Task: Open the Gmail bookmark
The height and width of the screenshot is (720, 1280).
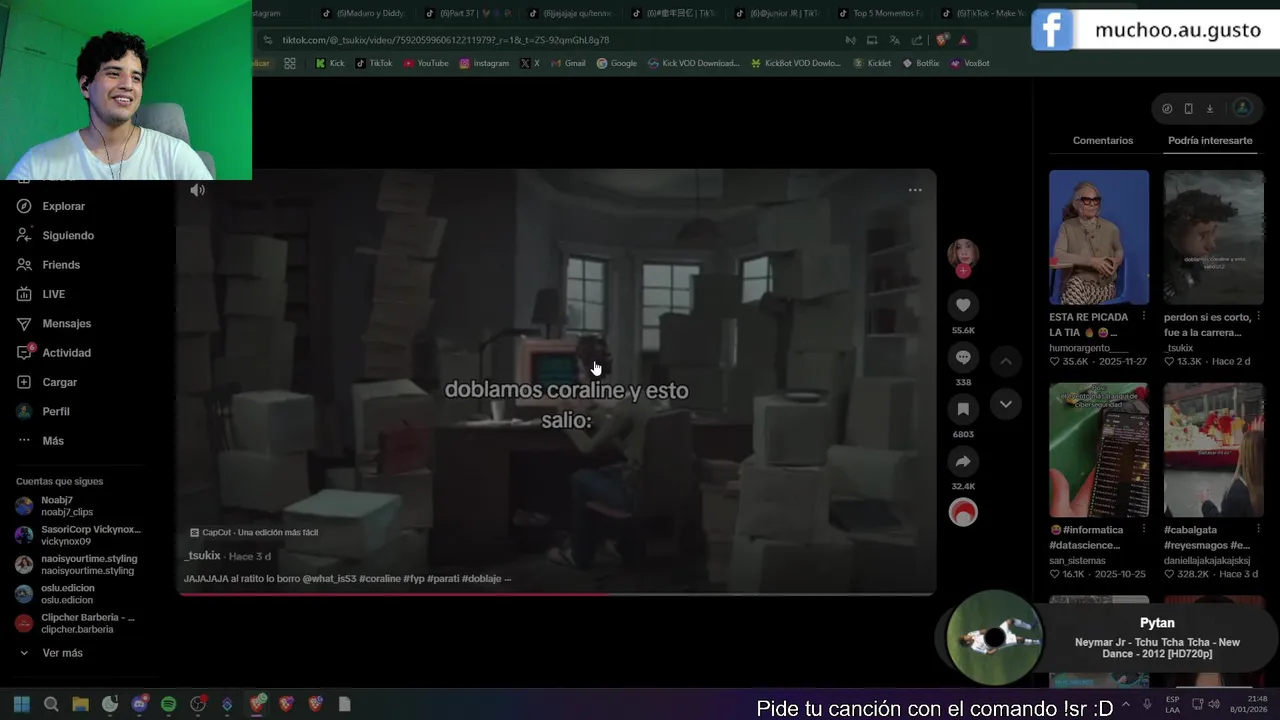Action: tap(568, 63)
